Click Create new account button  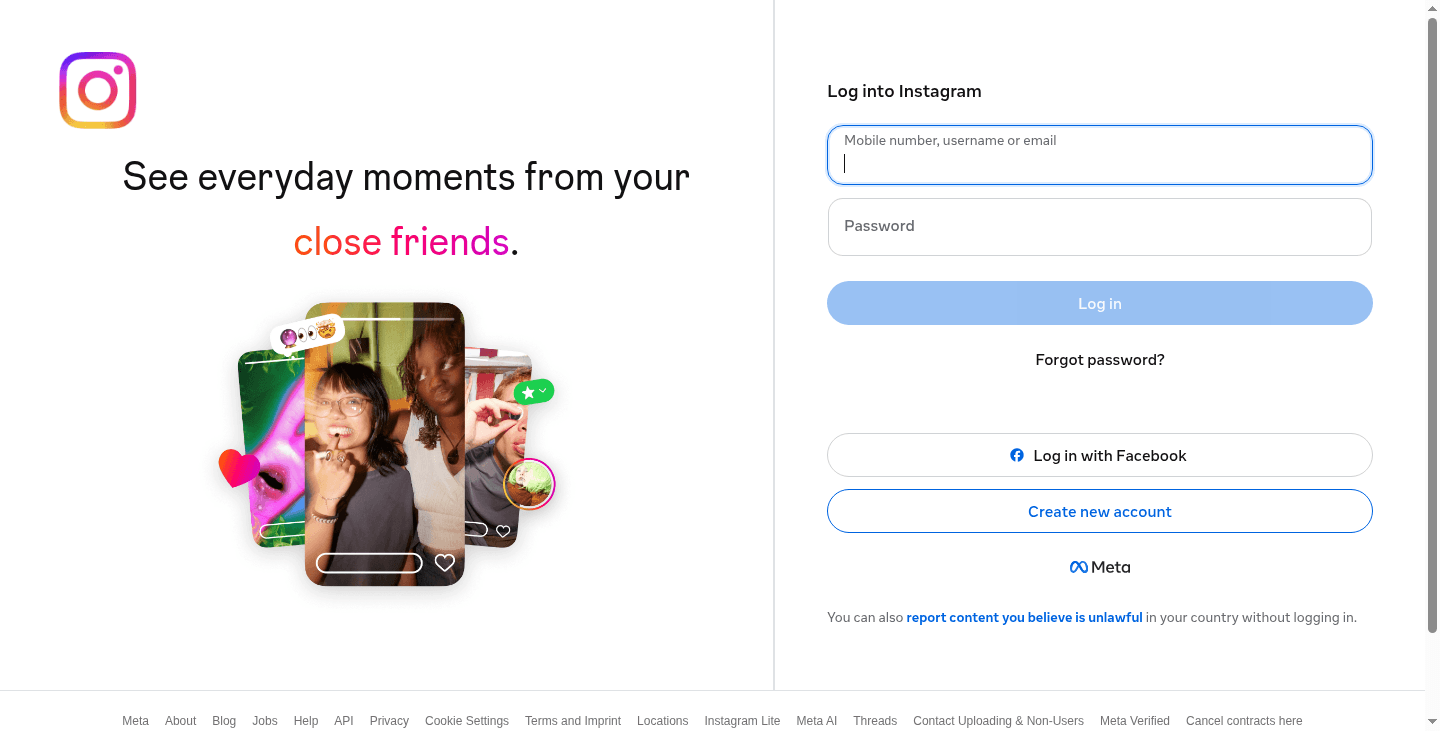coord(1100,511)
